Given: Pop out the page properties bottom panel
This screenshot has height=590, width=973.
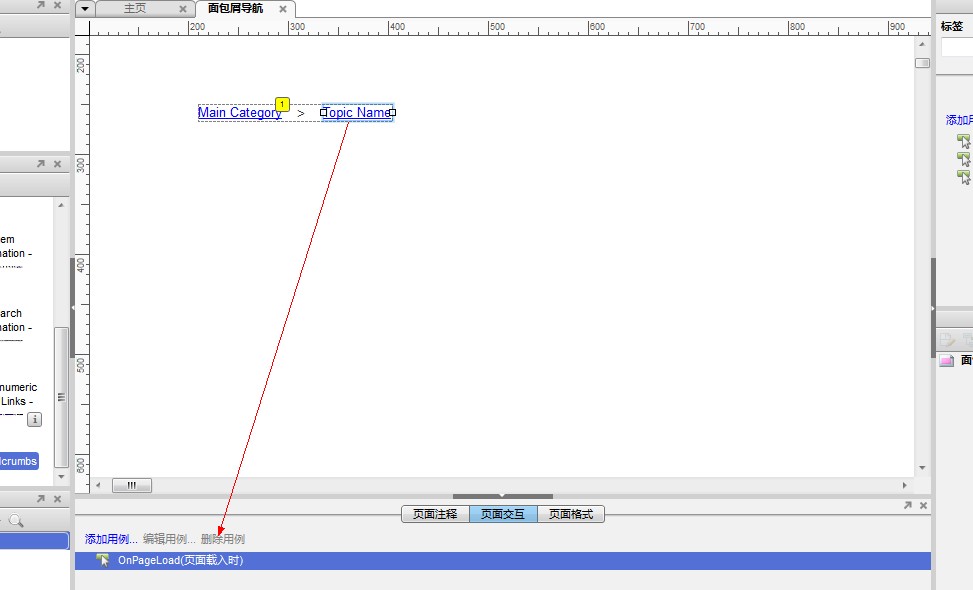Looking at the screenshot, I should (908, 506).
